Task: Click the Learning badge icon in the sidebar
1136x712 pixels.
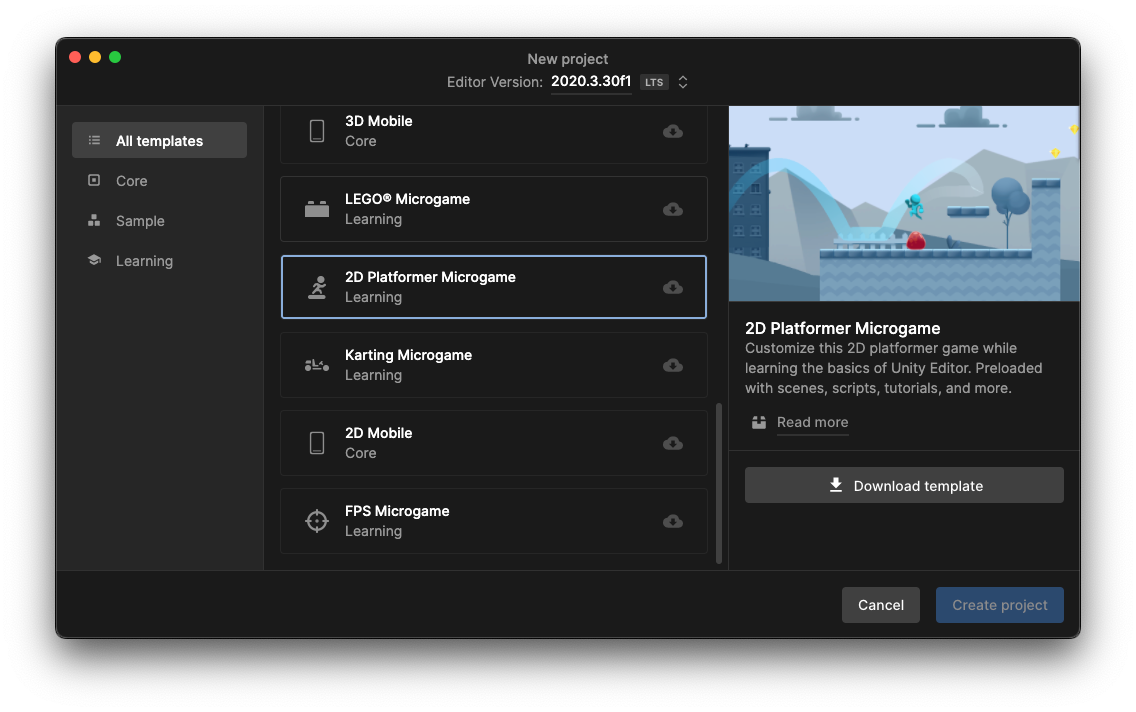Action: 93,260
